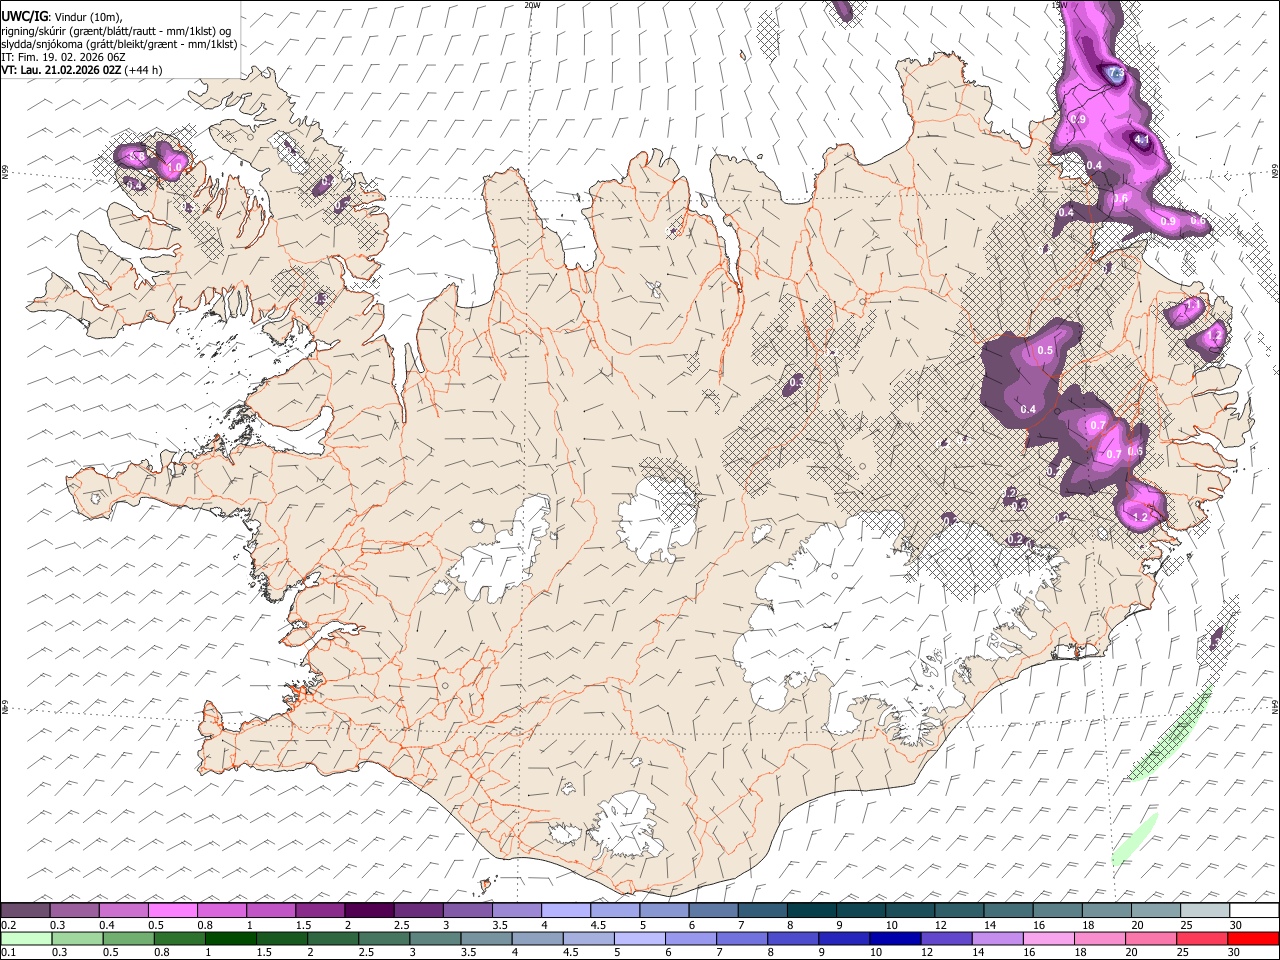
Task: Click the '4.1' snowfall value on the map
Action: click(x=1141, y=140)
